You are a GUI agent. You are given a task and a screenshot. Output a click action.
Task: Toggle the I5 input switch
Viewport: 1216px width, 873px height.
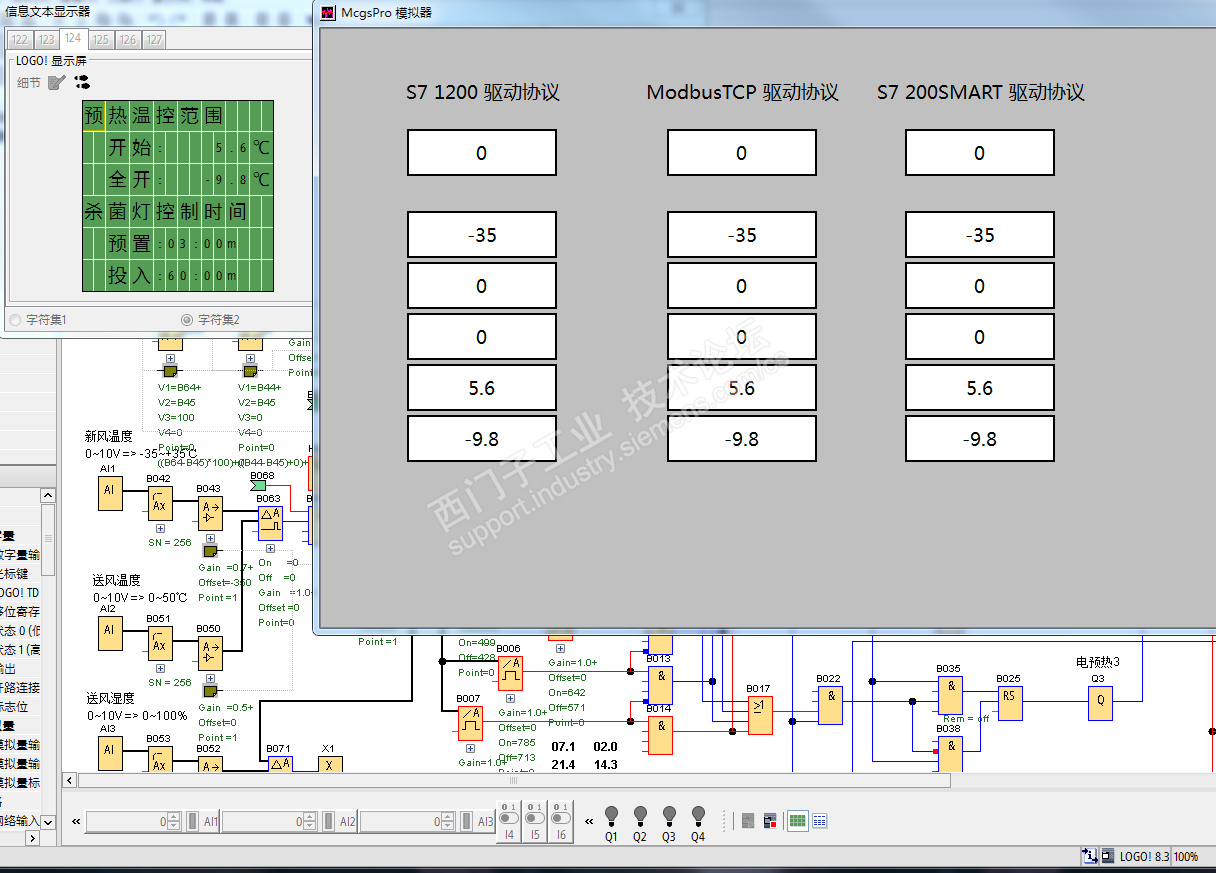coord(535,818)
